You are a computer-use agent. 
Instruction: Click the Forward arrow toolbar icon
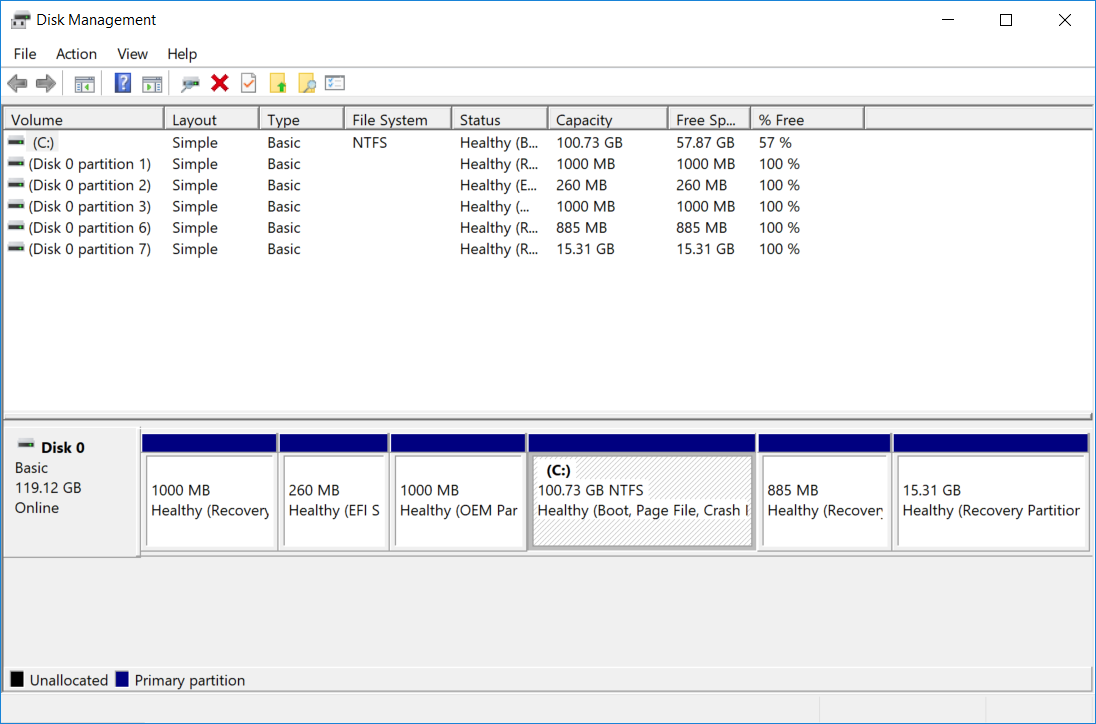pos(45,84)
